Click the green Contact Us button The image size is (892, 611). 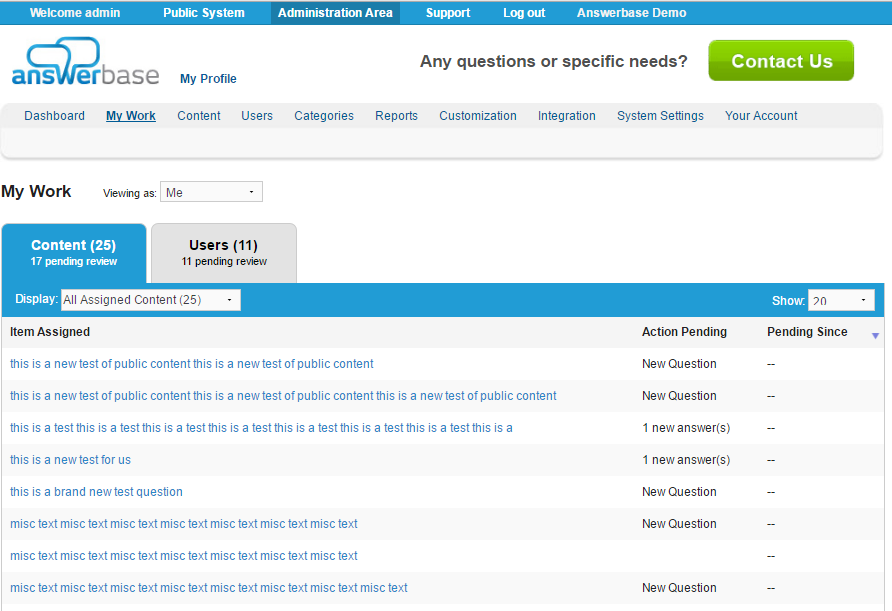point(781,60)
